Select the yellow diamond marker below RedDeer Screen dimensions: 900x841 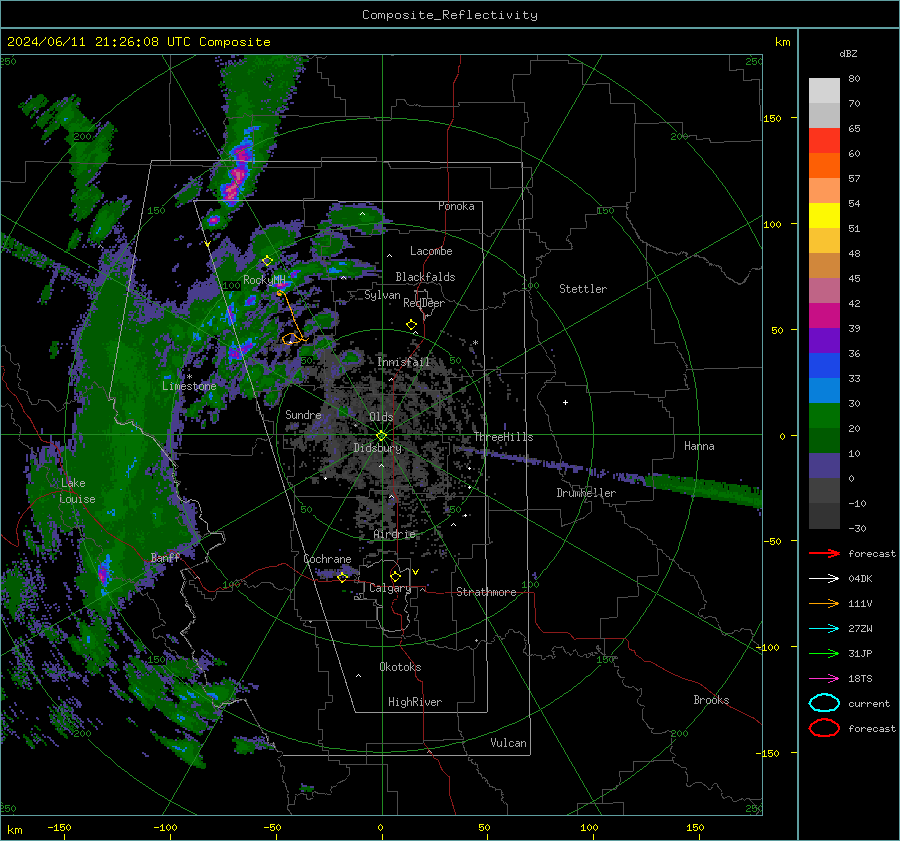tap(412, 325)
